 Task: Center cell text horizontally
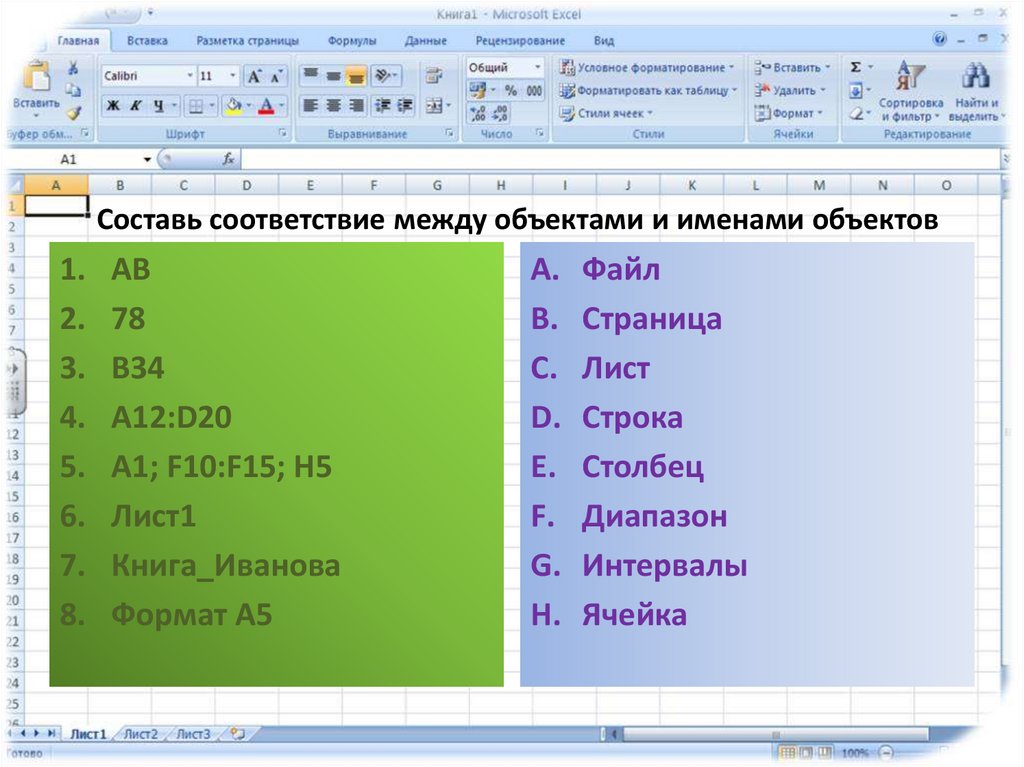334,105
